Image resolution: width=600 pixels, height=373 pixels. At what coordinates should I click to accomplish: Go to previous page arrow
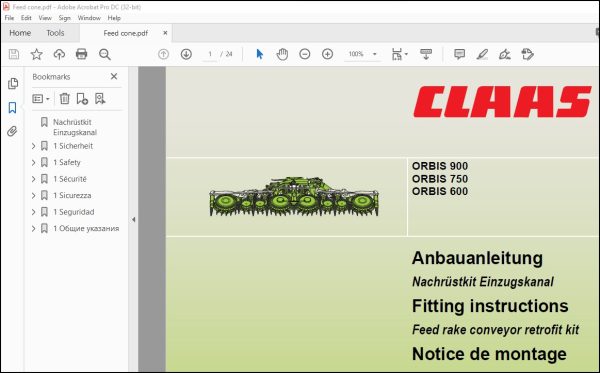point(163,54)
